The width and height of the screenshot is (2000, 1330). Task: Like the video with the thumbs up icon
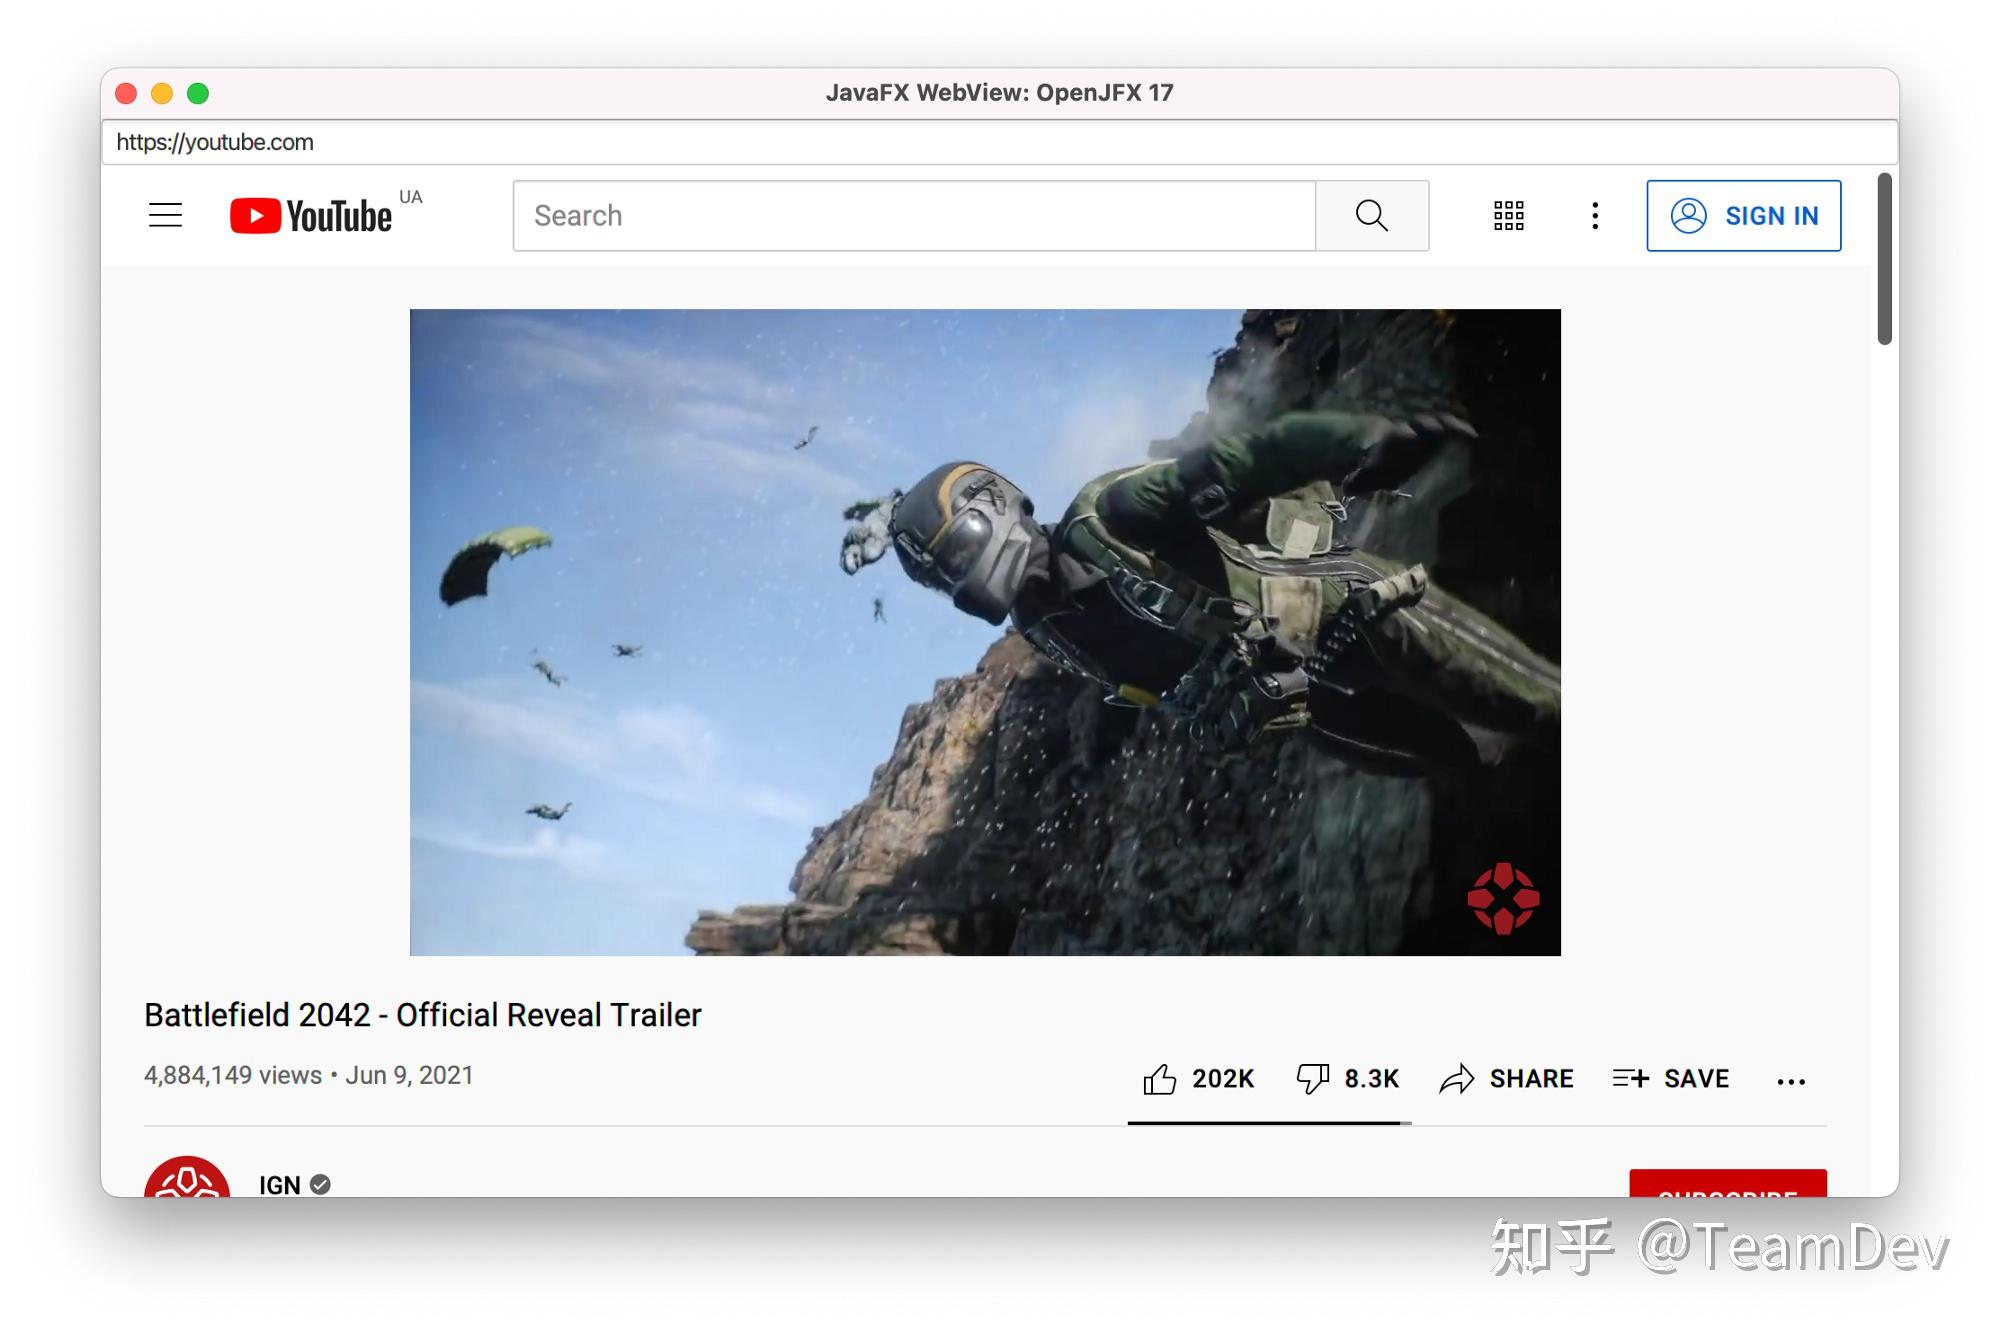(1161, 1078)
